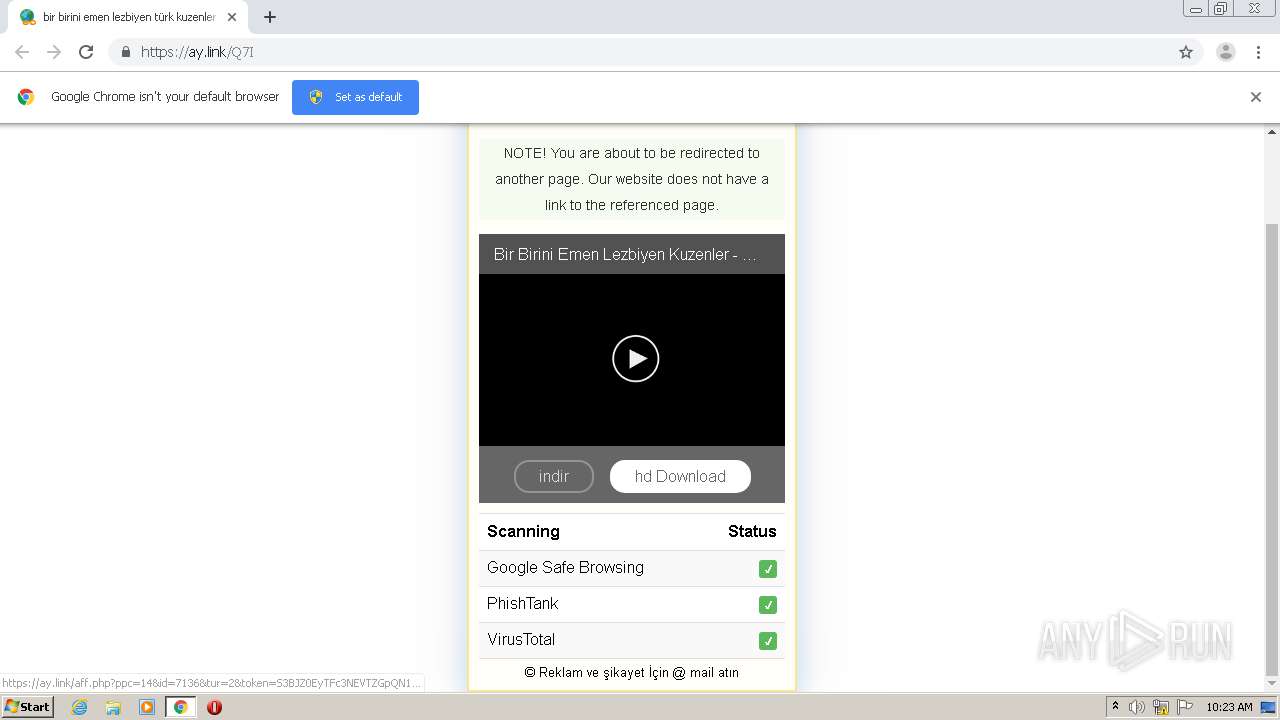Open the media player taskbar icon
The width and height of the screenshot is (1280, 720).
click(147, 707)
